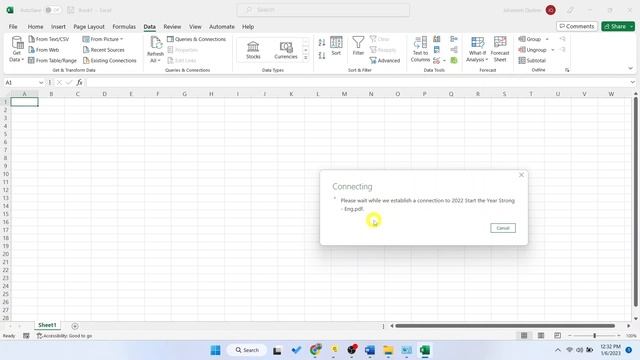Expand the Data Types gallery
640x360 pixels.
(x=306, y=58)
